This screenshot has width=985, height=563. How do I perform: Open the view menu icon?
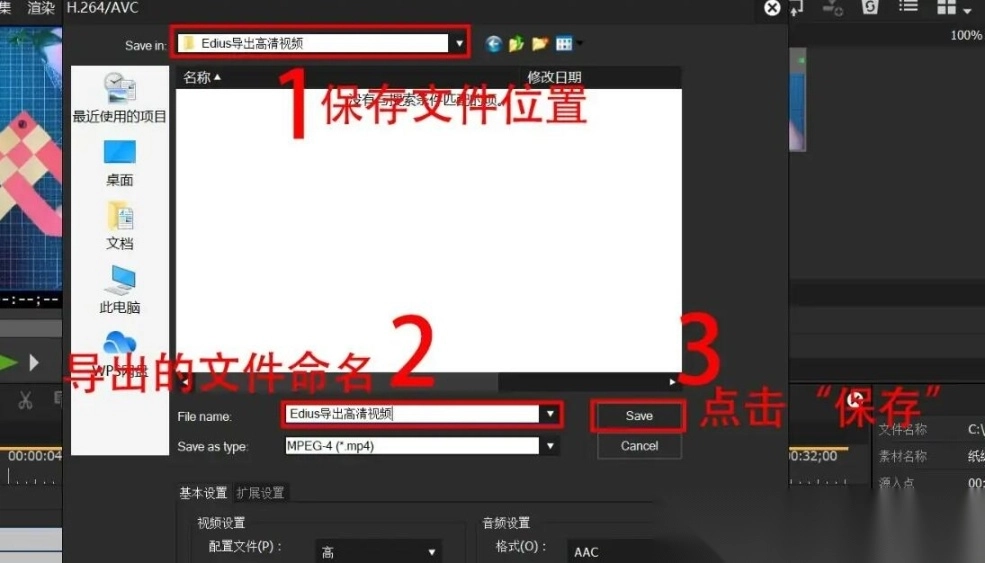[x=567, y=43]
